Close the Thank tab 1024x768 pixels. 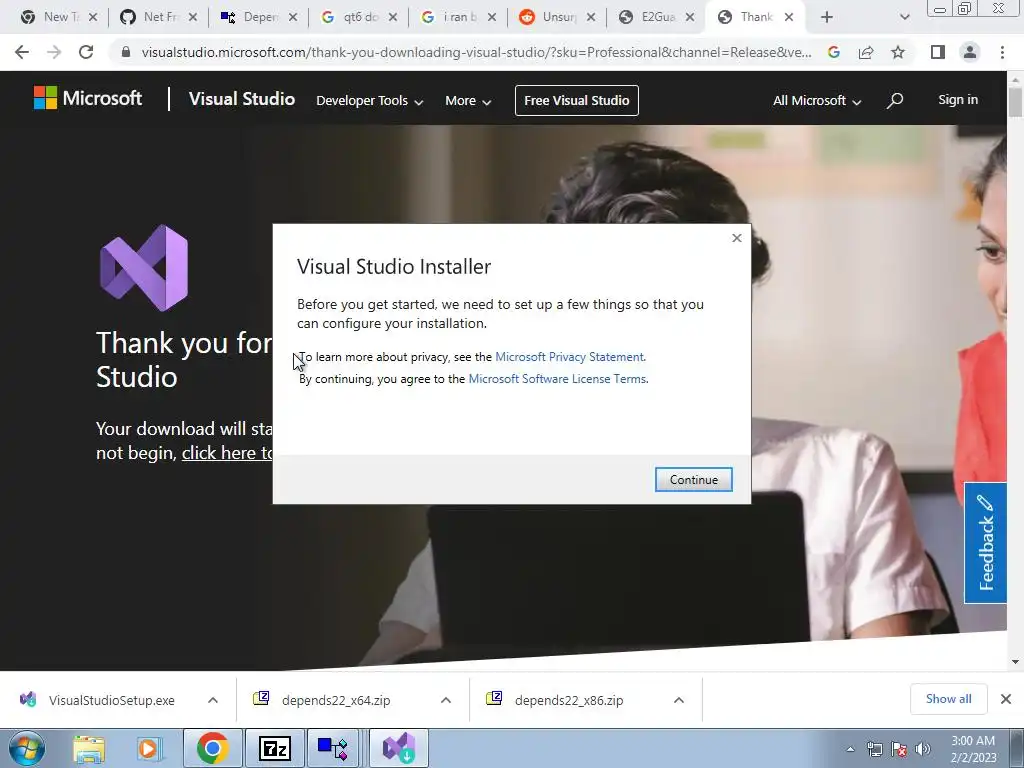(789, 17)
